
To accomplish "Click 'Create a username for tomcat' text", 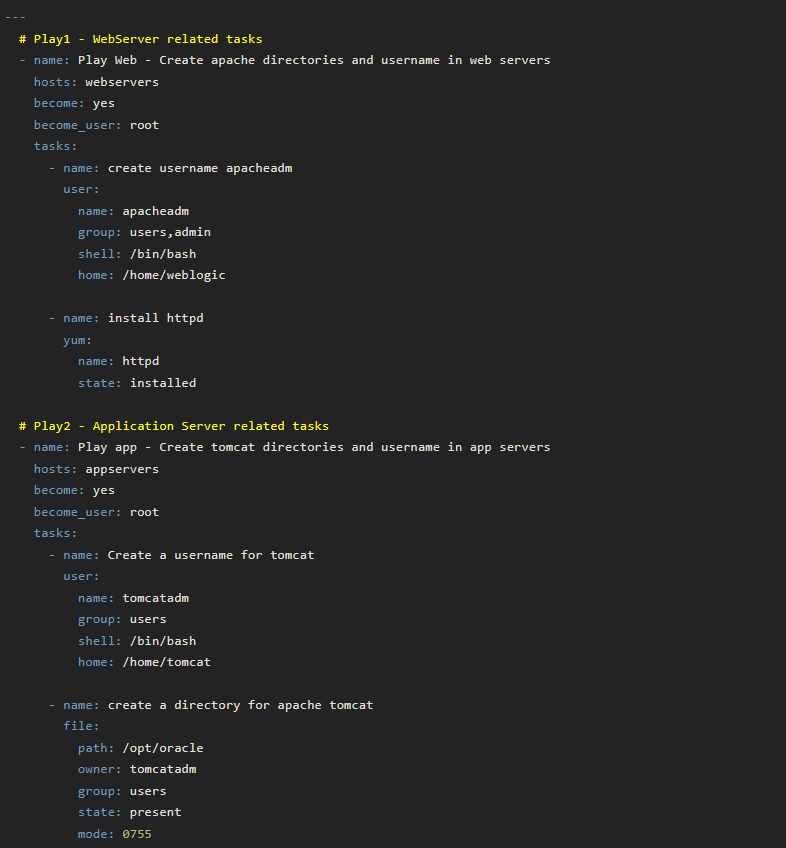I will pyautogui.click(x=211, y=555).
